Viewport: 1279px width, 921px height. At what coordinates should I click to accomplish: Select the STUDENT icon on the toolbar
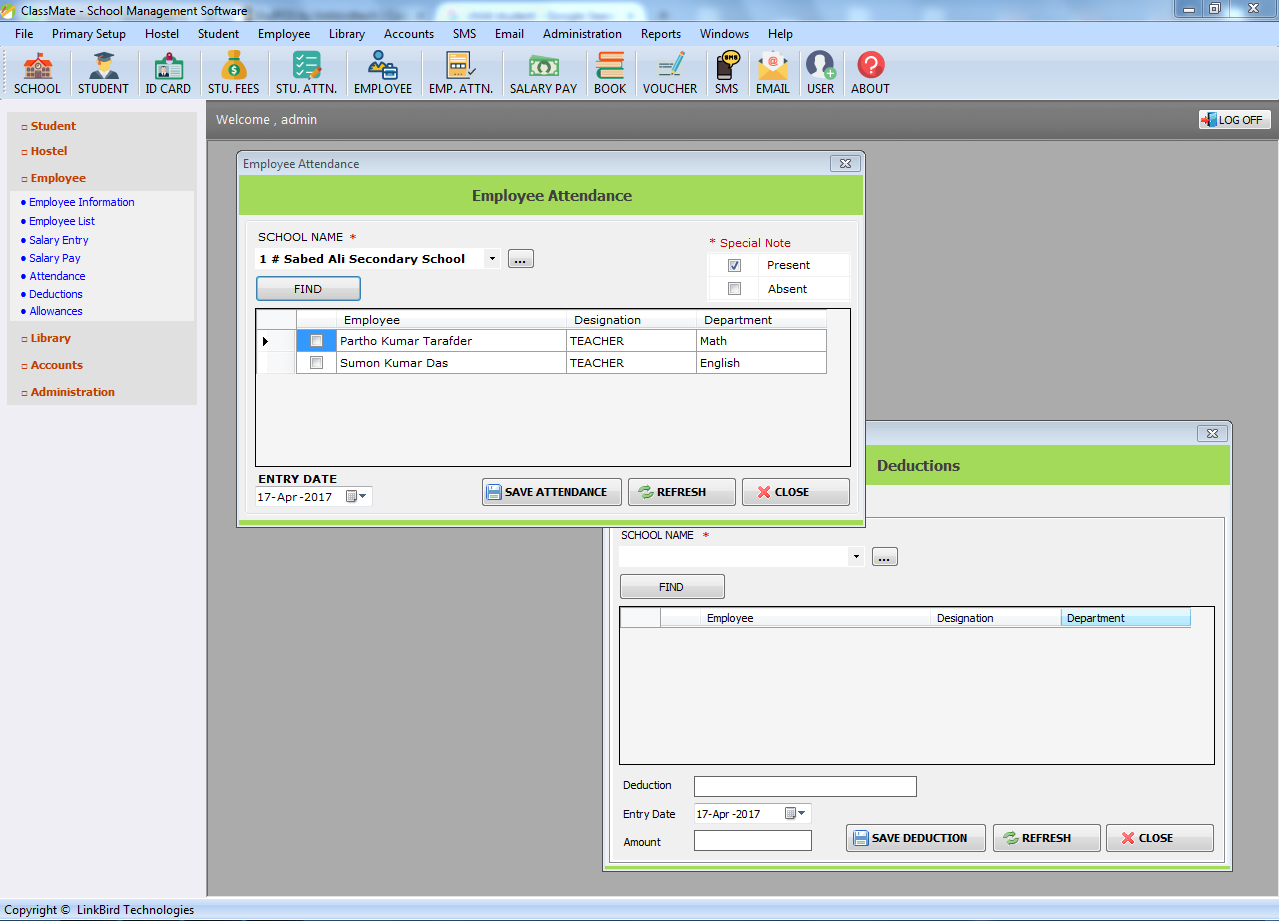[x=103, y=70]
